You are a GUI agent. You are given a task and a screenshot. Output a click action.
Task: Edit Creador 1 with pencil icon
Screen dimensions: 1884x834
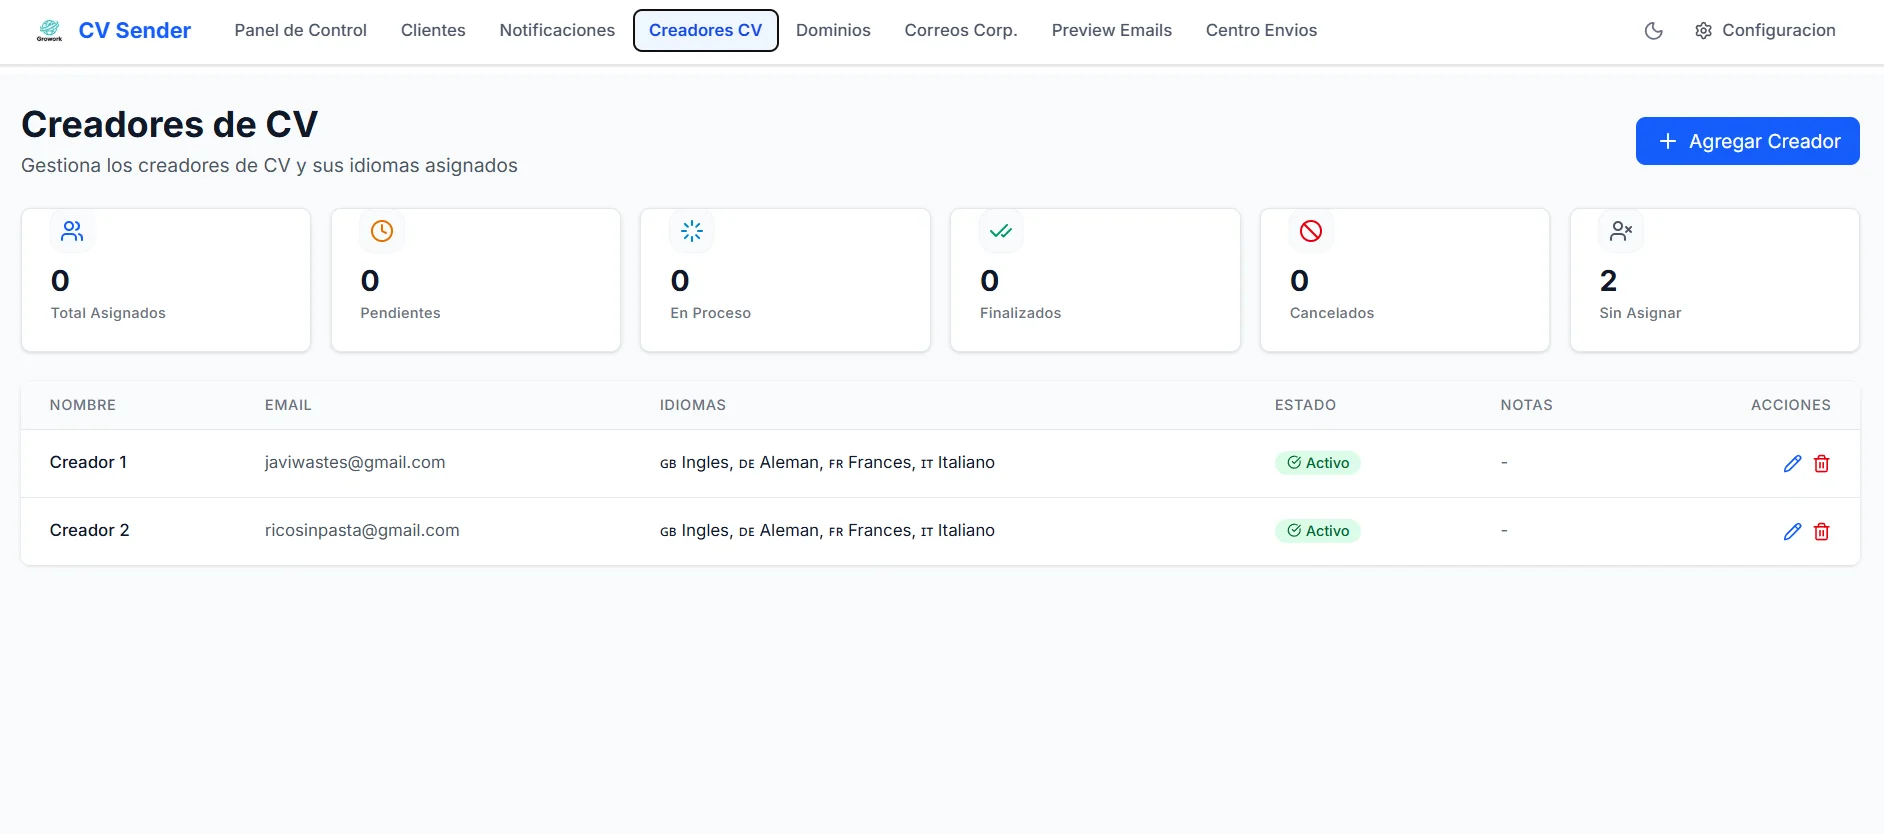coord(1792,463)
